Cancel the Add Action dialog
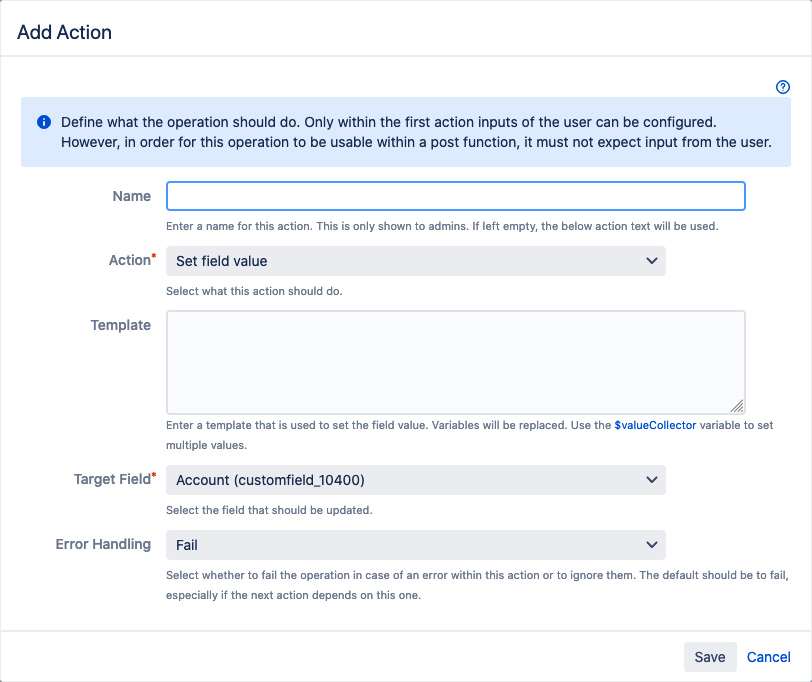The image size is (812, 682). pos(768,657)
